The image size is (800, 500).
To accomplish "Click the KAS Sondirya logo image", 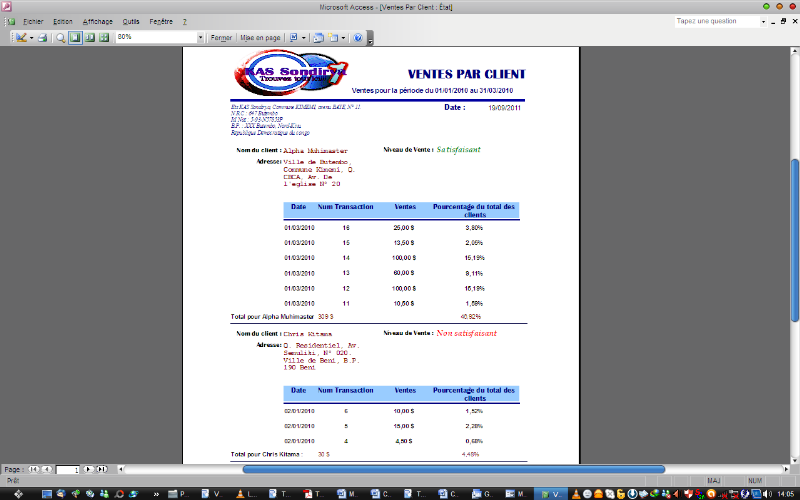I will (x=290, y=73).
